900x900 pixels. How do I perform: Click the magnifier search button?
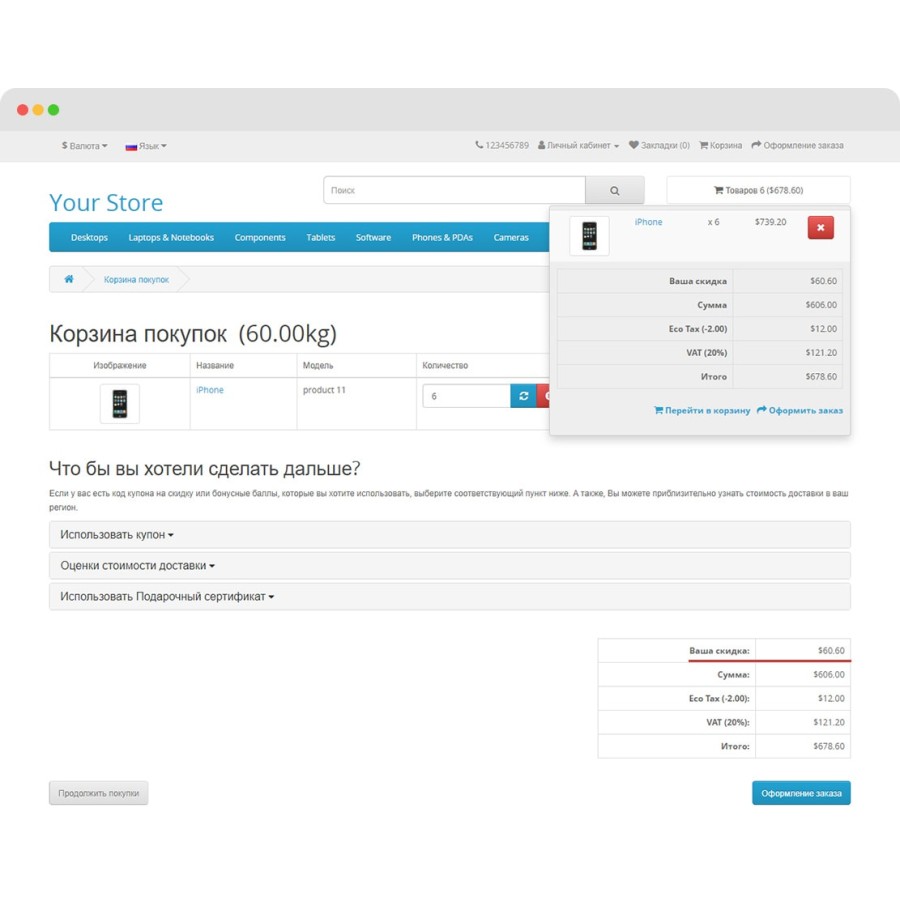click(614, 190)
